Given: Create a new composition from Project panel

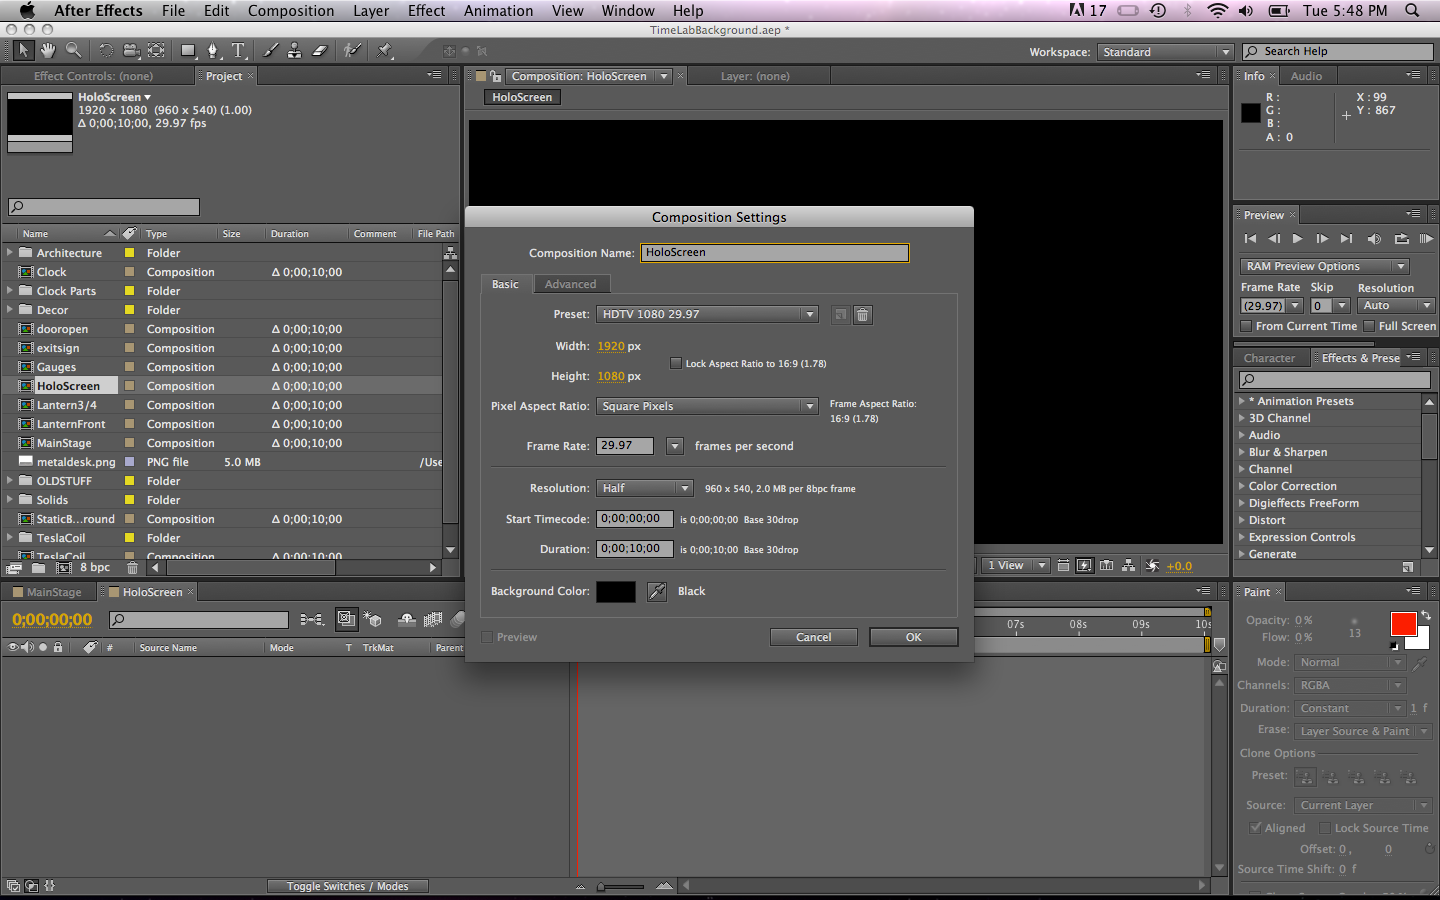Looking at the screenshot, I should click(64, 568).
